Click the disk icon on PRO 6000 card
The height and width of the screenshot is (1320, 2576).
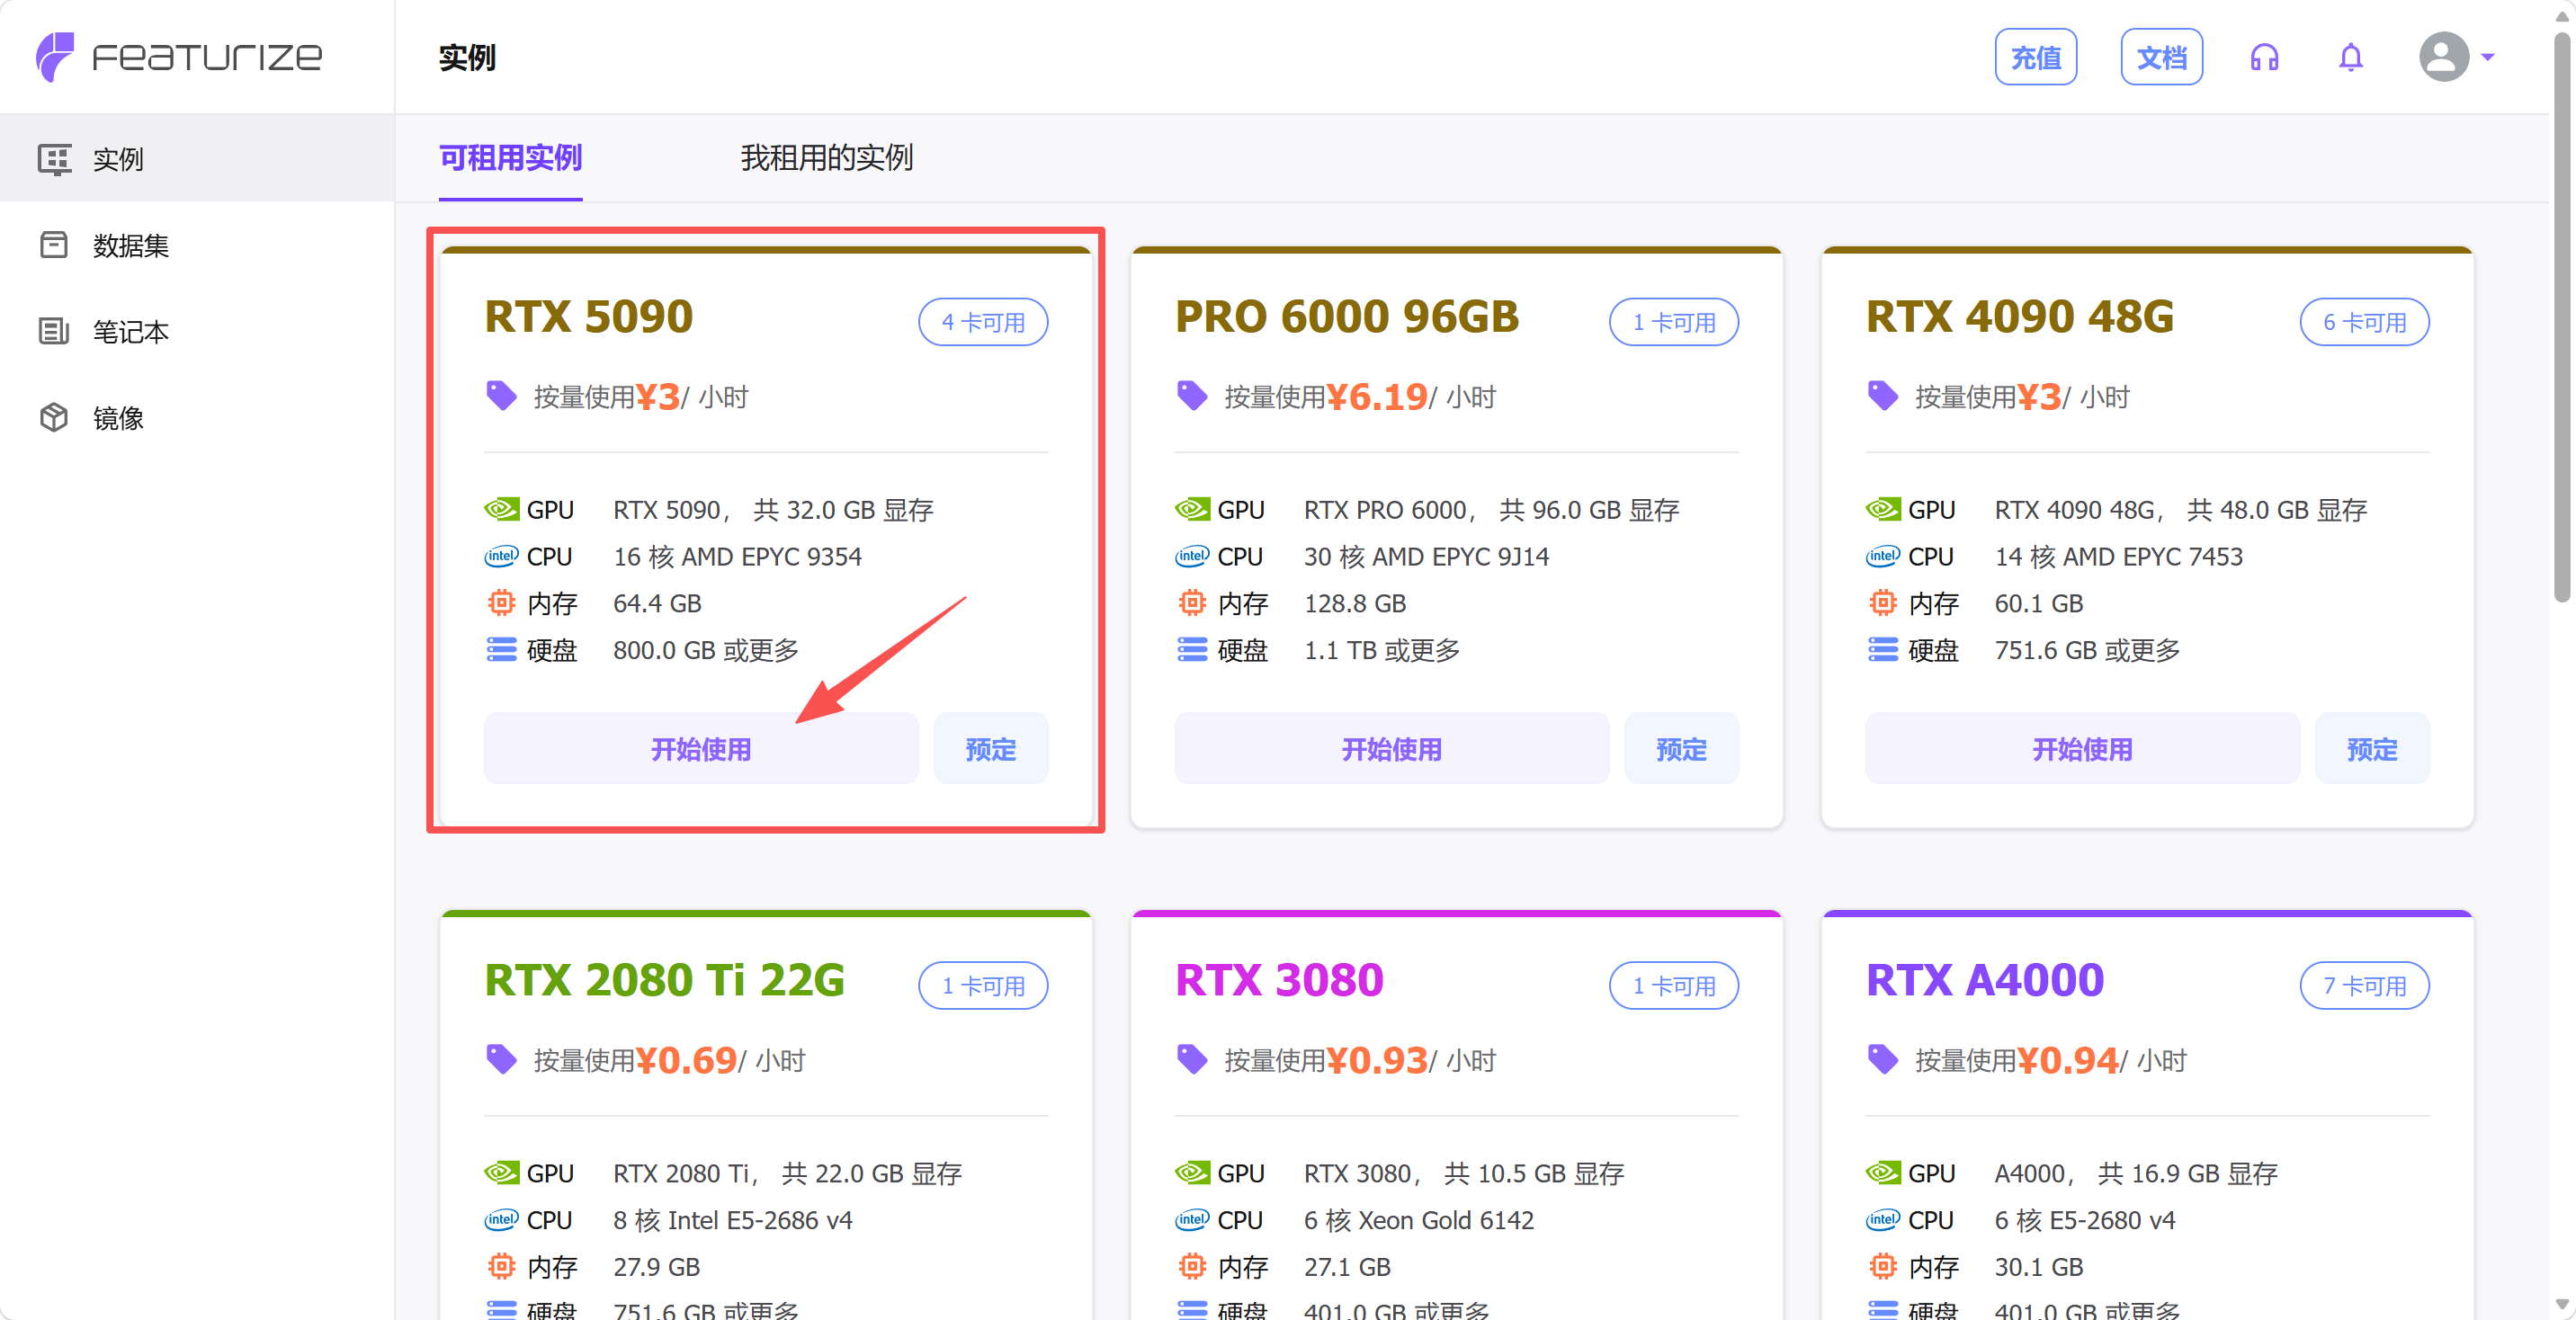coord(1192,650)
